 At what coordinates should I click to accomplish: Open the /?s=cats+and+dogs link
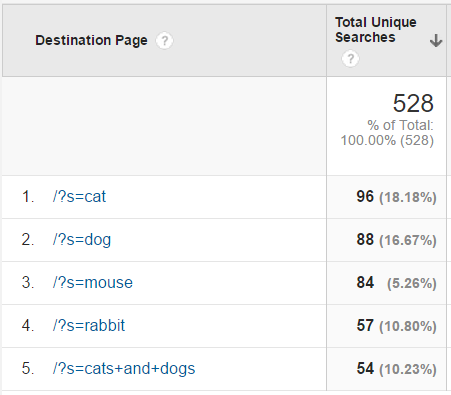click(x=124, y=369)
